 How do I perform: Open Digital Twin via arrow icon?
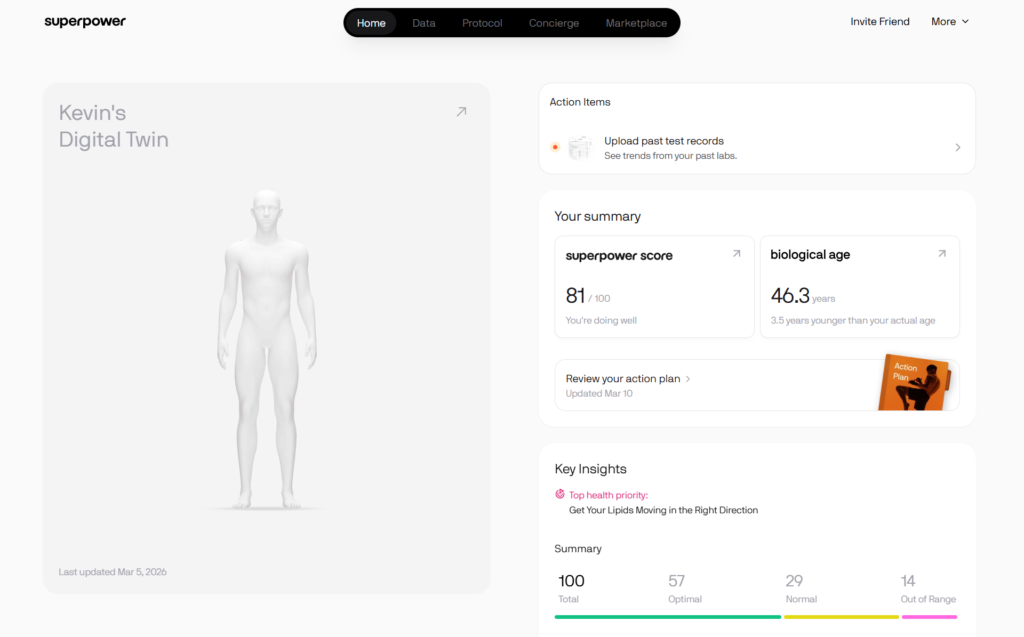(461, 112)
